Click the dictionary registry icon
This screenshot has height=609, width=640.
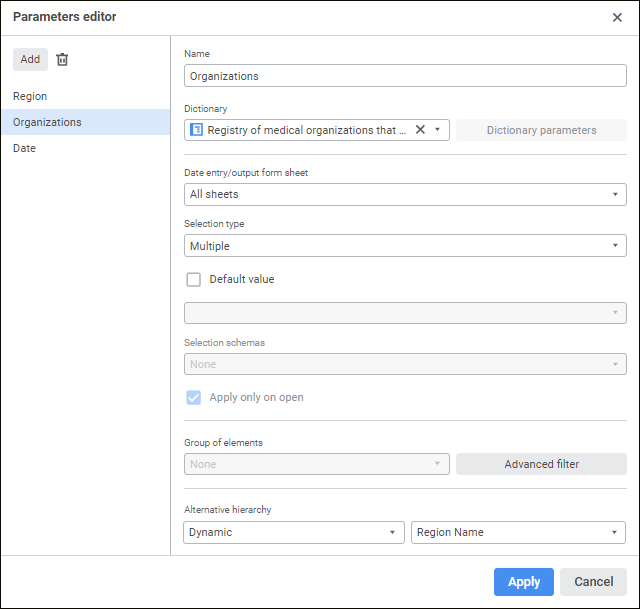tap(197, 130)
